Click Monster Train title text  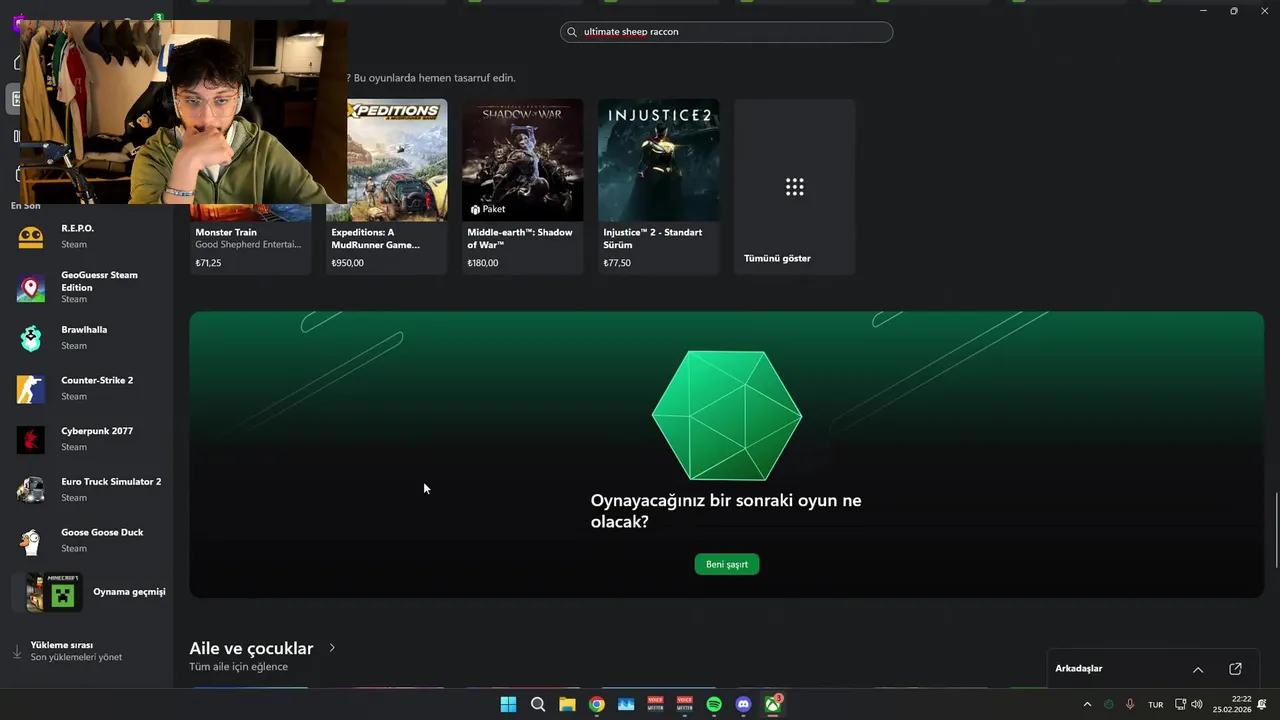coord(226,232)
